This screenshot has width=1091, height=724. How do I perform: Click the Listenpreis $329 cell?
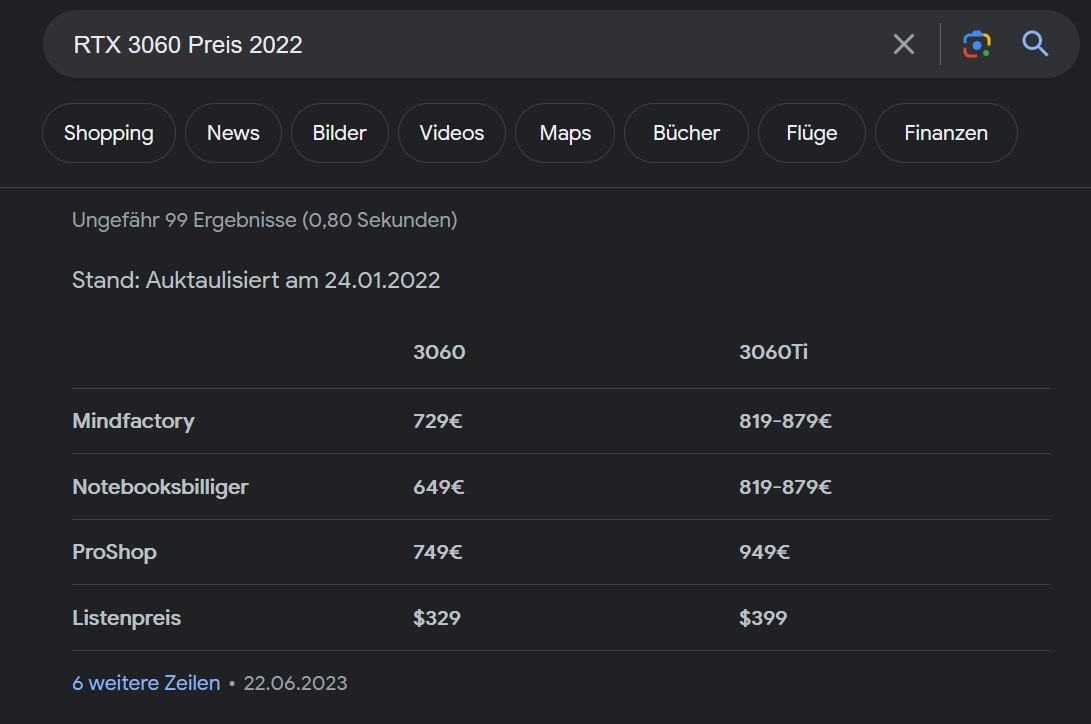[x=437, y=618]
